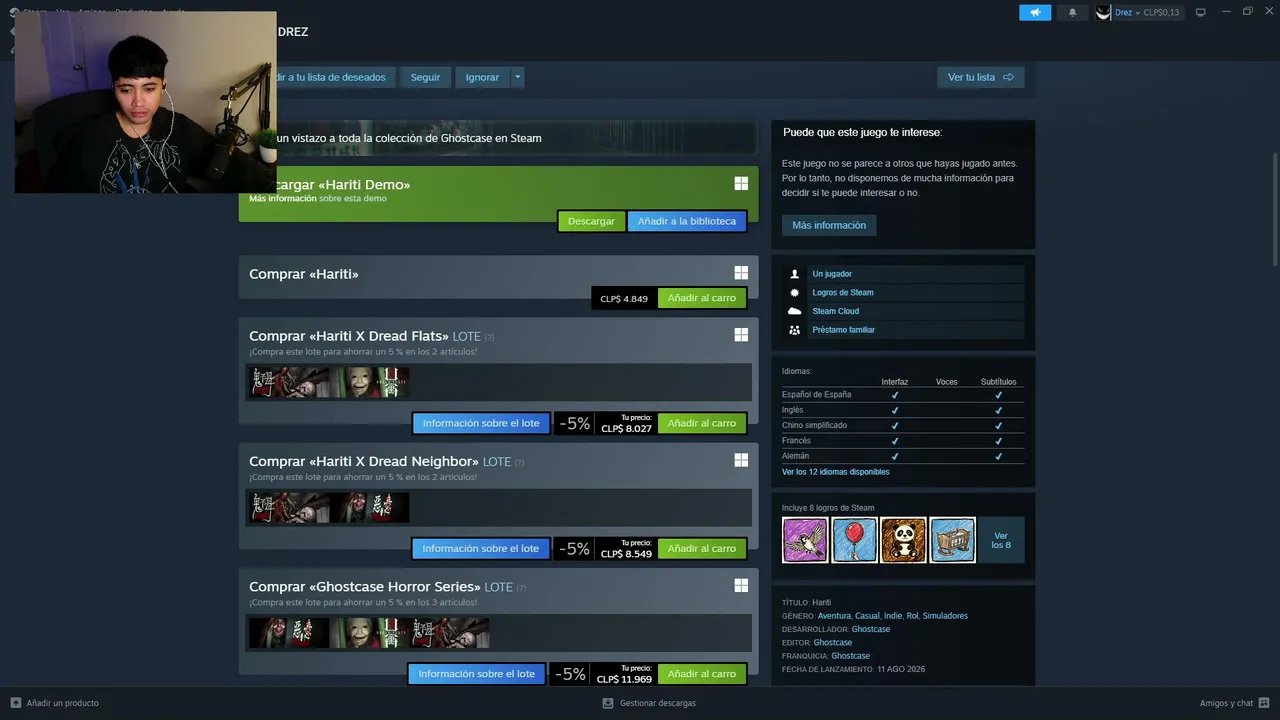Click the Ignorar button
The height and width of the screenshot is (720, 1280).
[x=482, y=77]
